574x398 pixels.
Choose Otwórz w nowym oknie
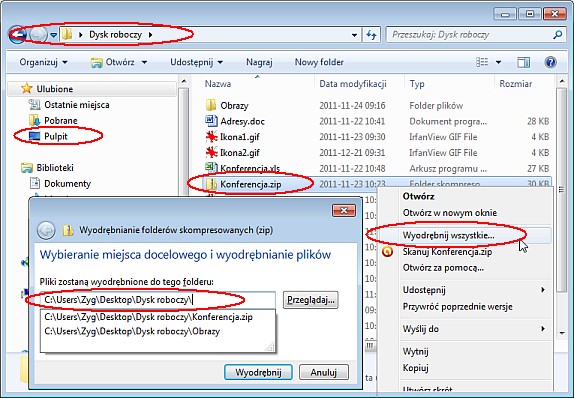point(450,213)
